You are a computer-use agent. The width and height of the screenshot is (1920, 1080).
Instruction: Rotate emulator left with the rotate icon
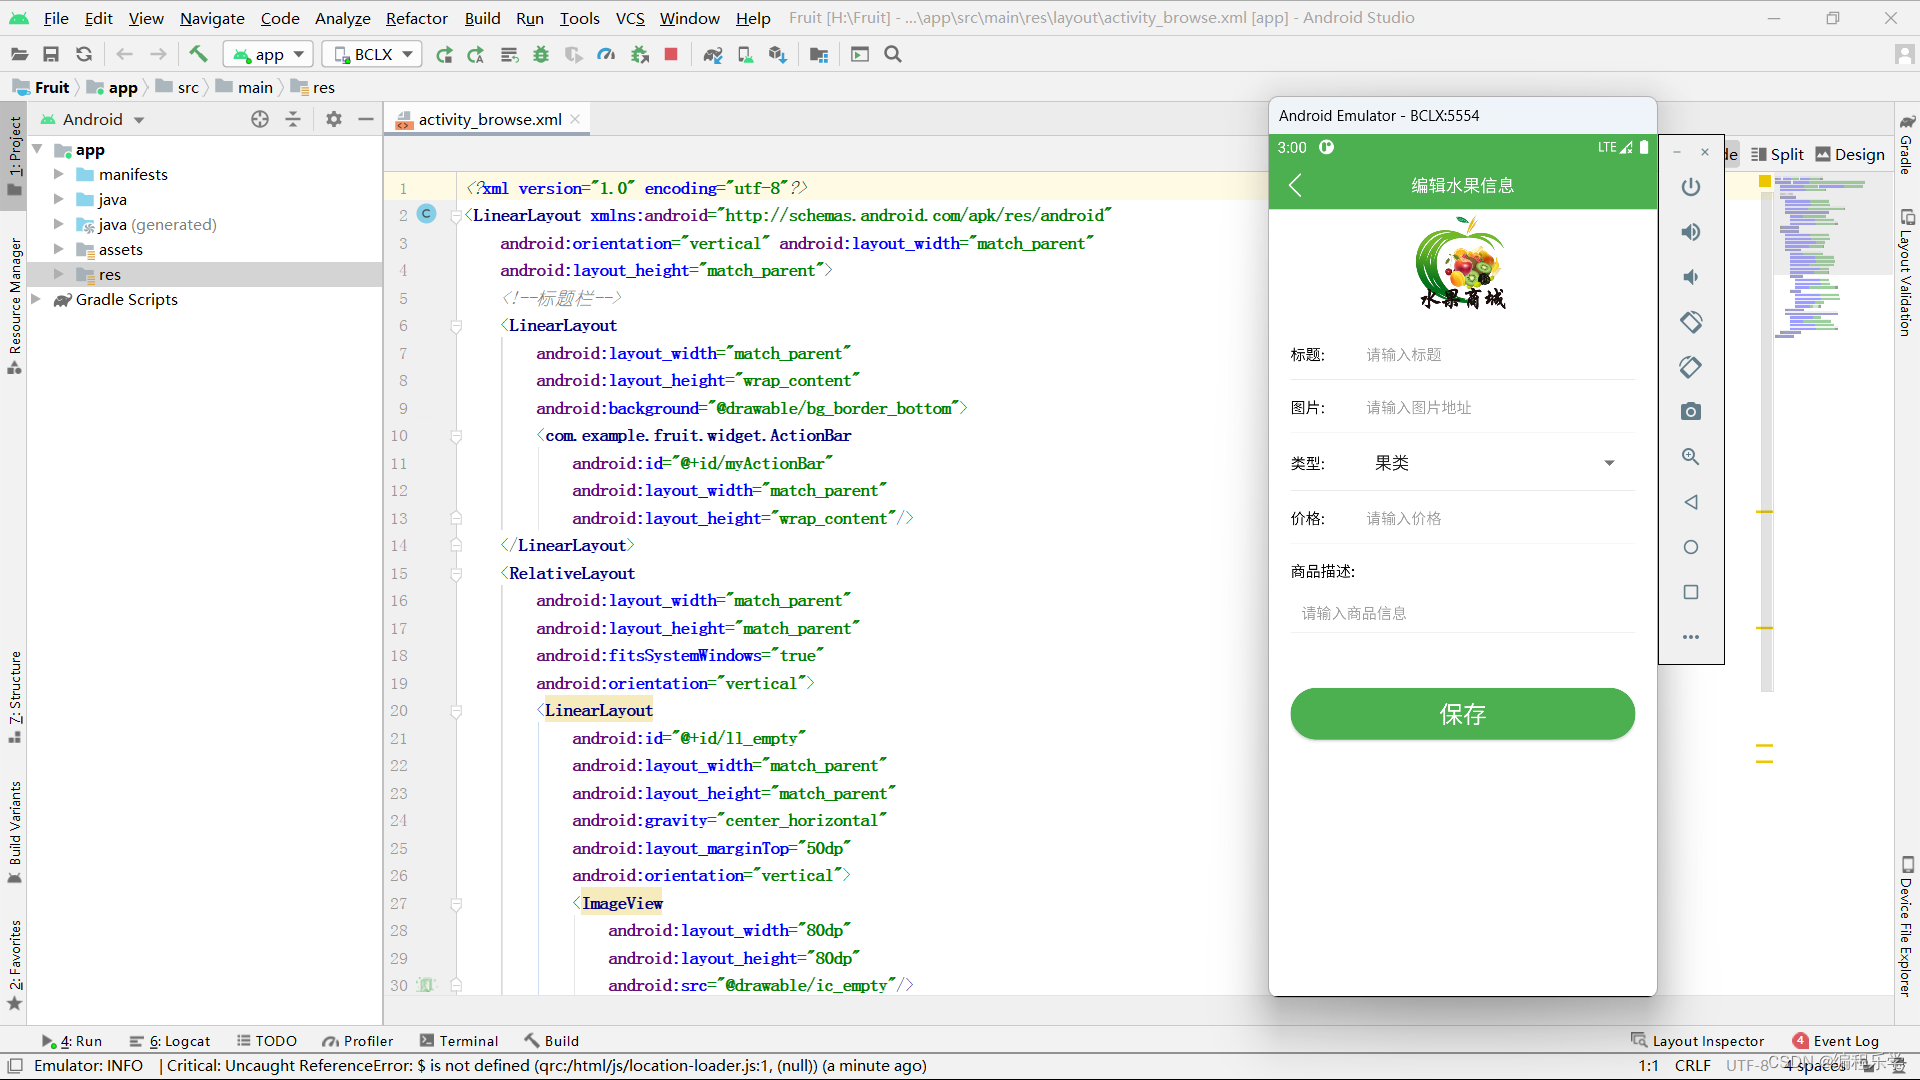1690,322
